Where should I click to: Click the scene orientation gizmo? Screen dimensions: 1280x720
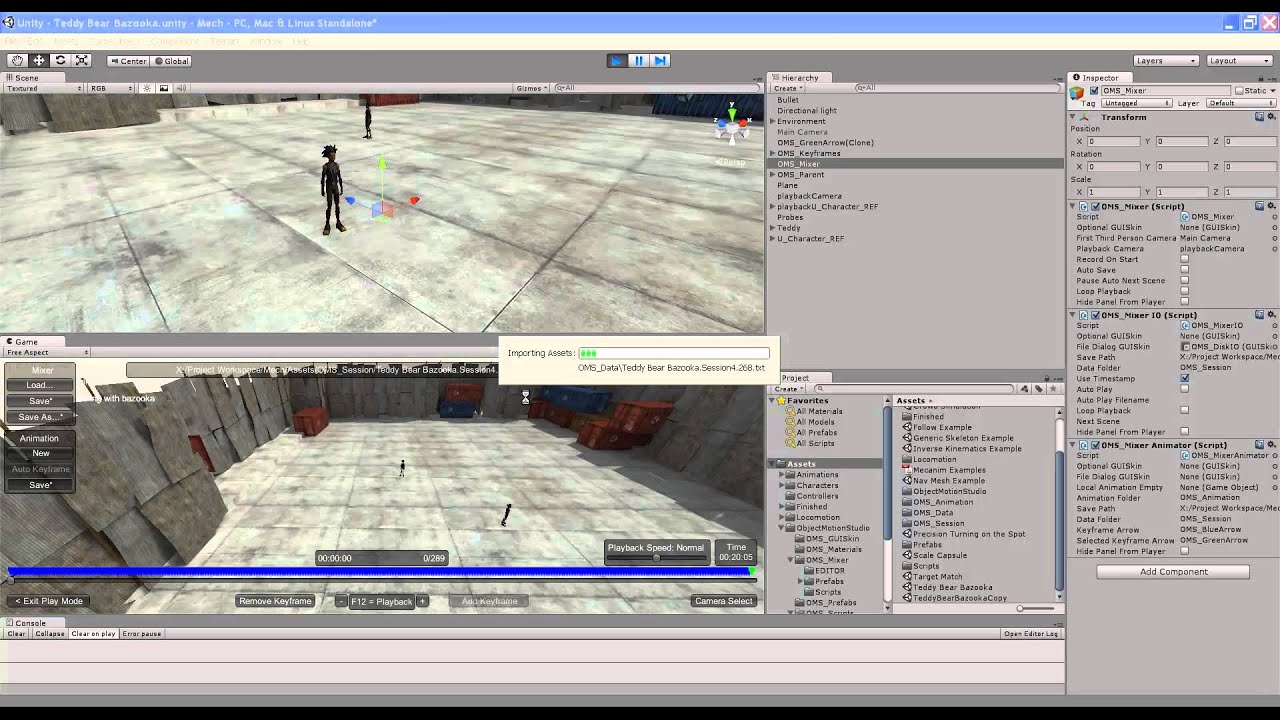coord(732,125)
